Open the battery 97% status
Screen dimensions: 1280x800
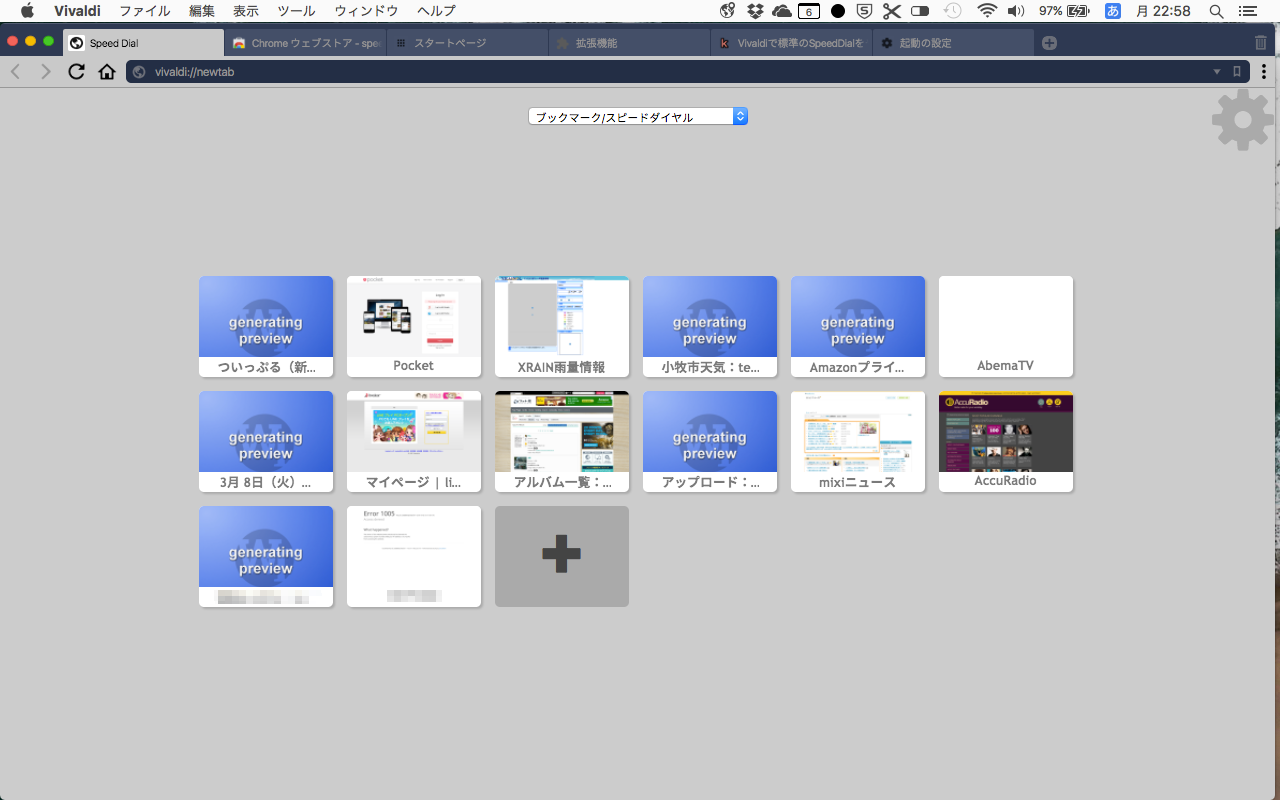(1064, 11)
